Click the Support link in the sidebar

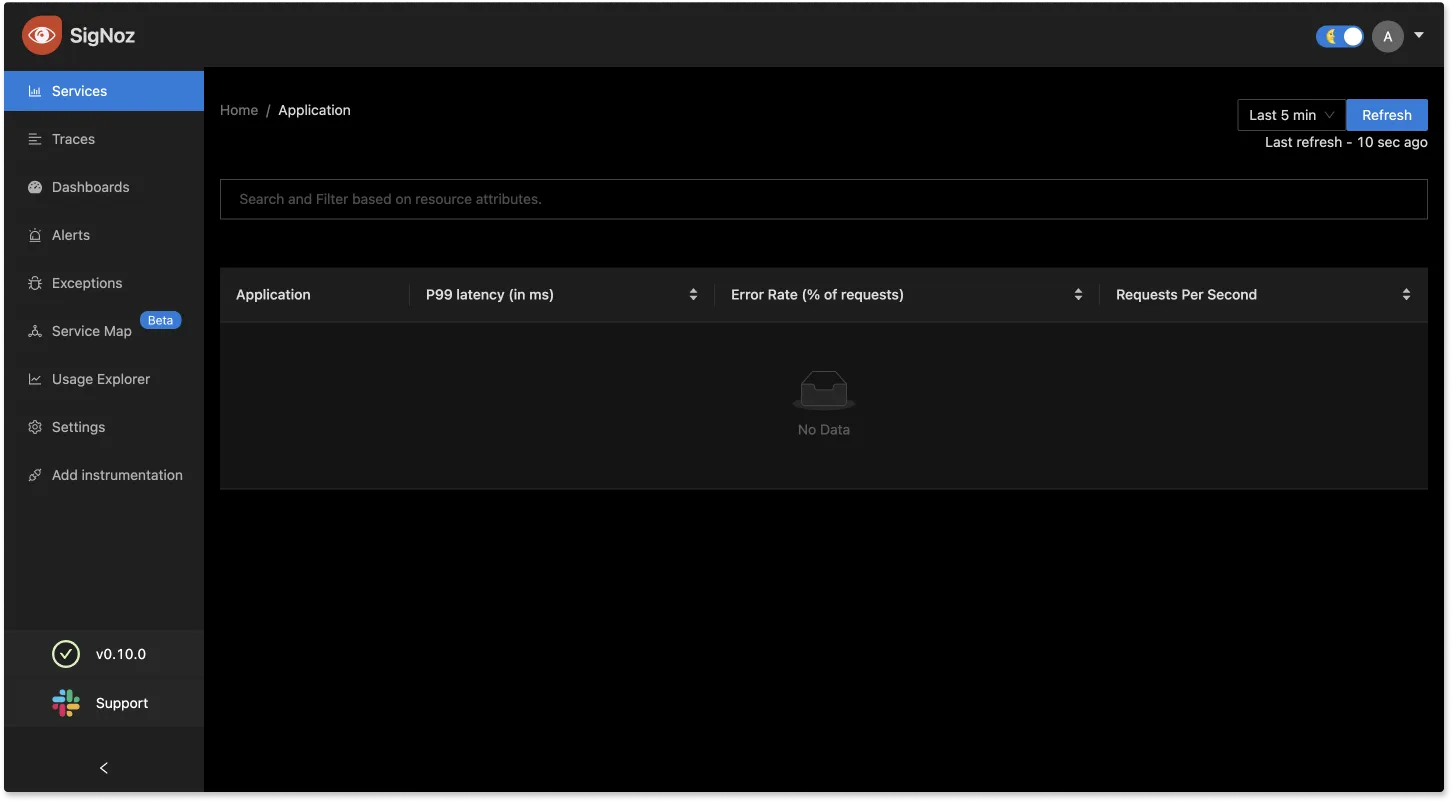(x=122, y=703)
